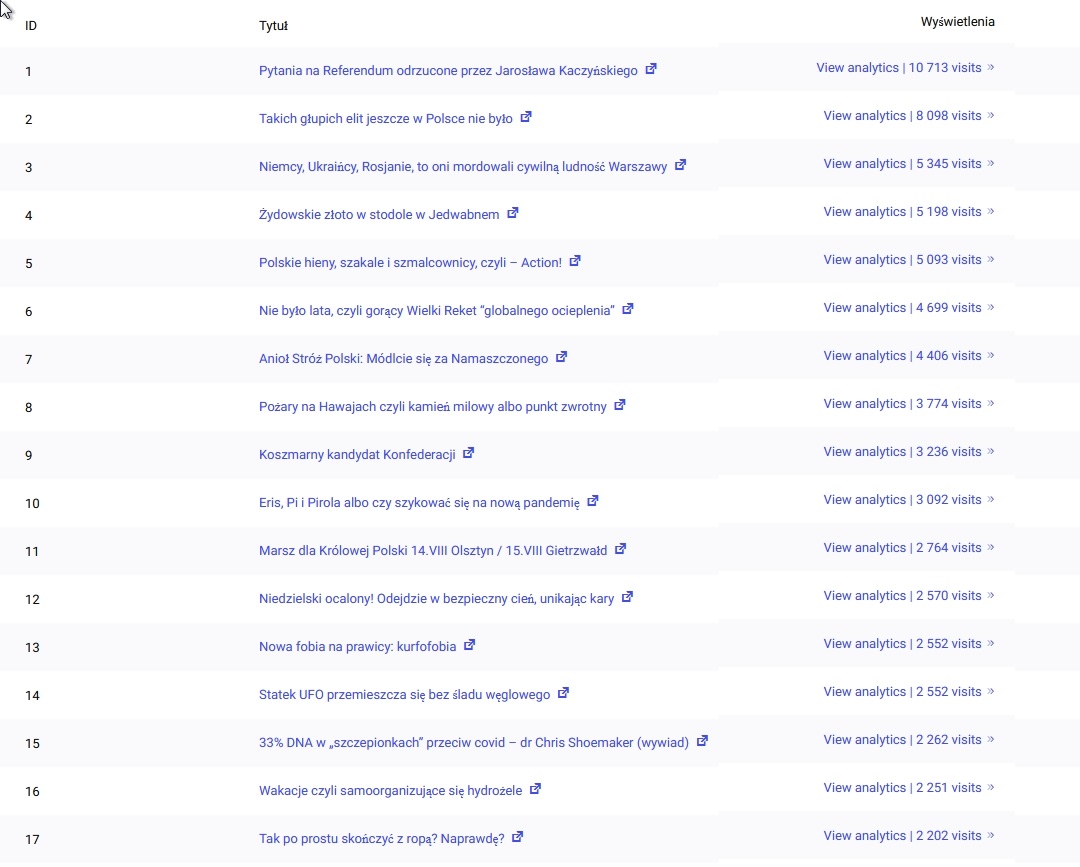
Task: Click the Tytuł column header
Action: click(273, 26)
